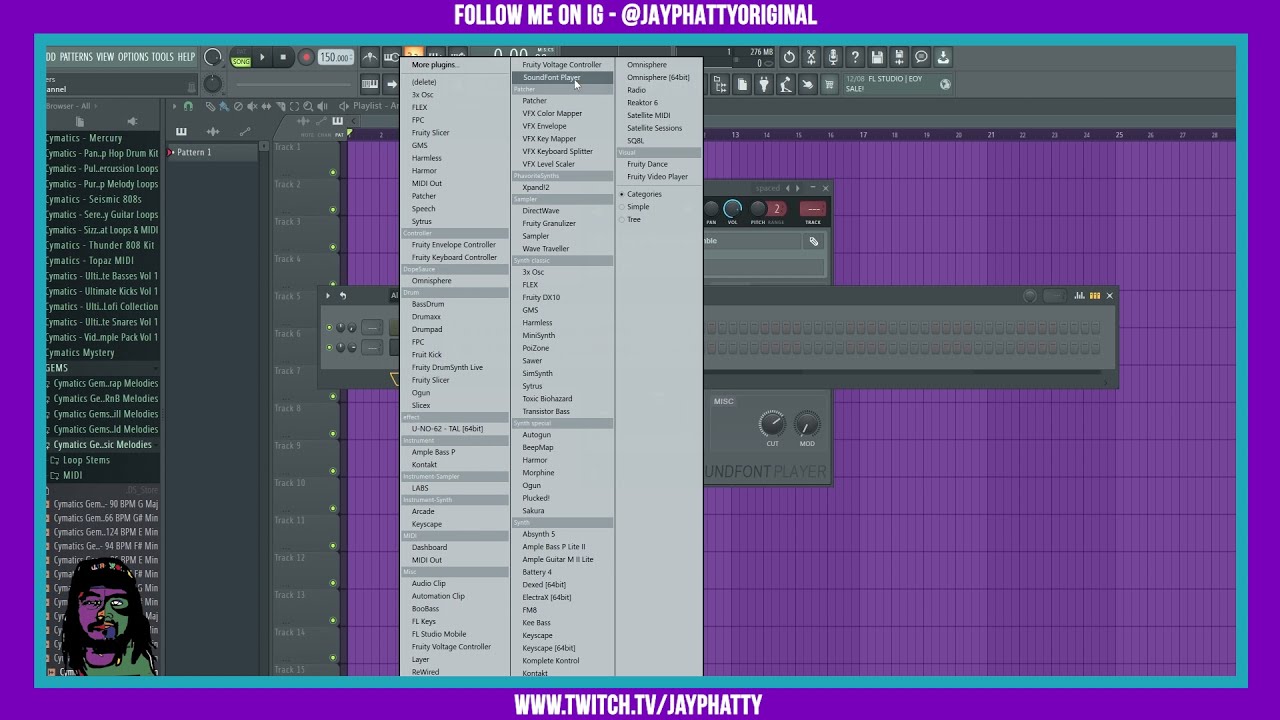Open the project files page icon

[742, 84]
